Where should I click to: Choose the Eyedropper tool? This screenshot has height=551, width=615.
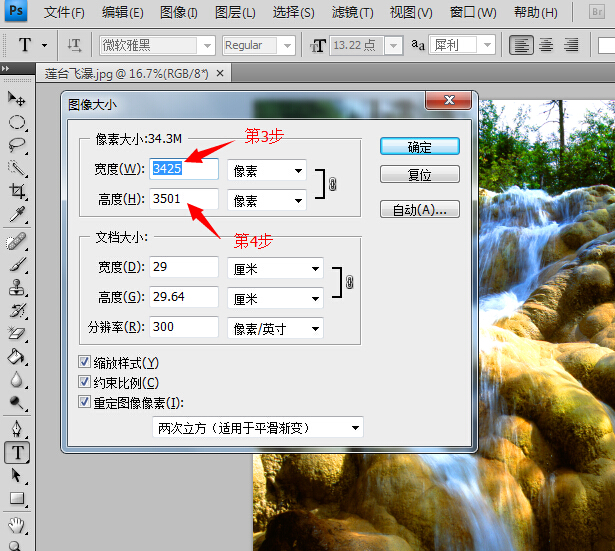(17, 215)
